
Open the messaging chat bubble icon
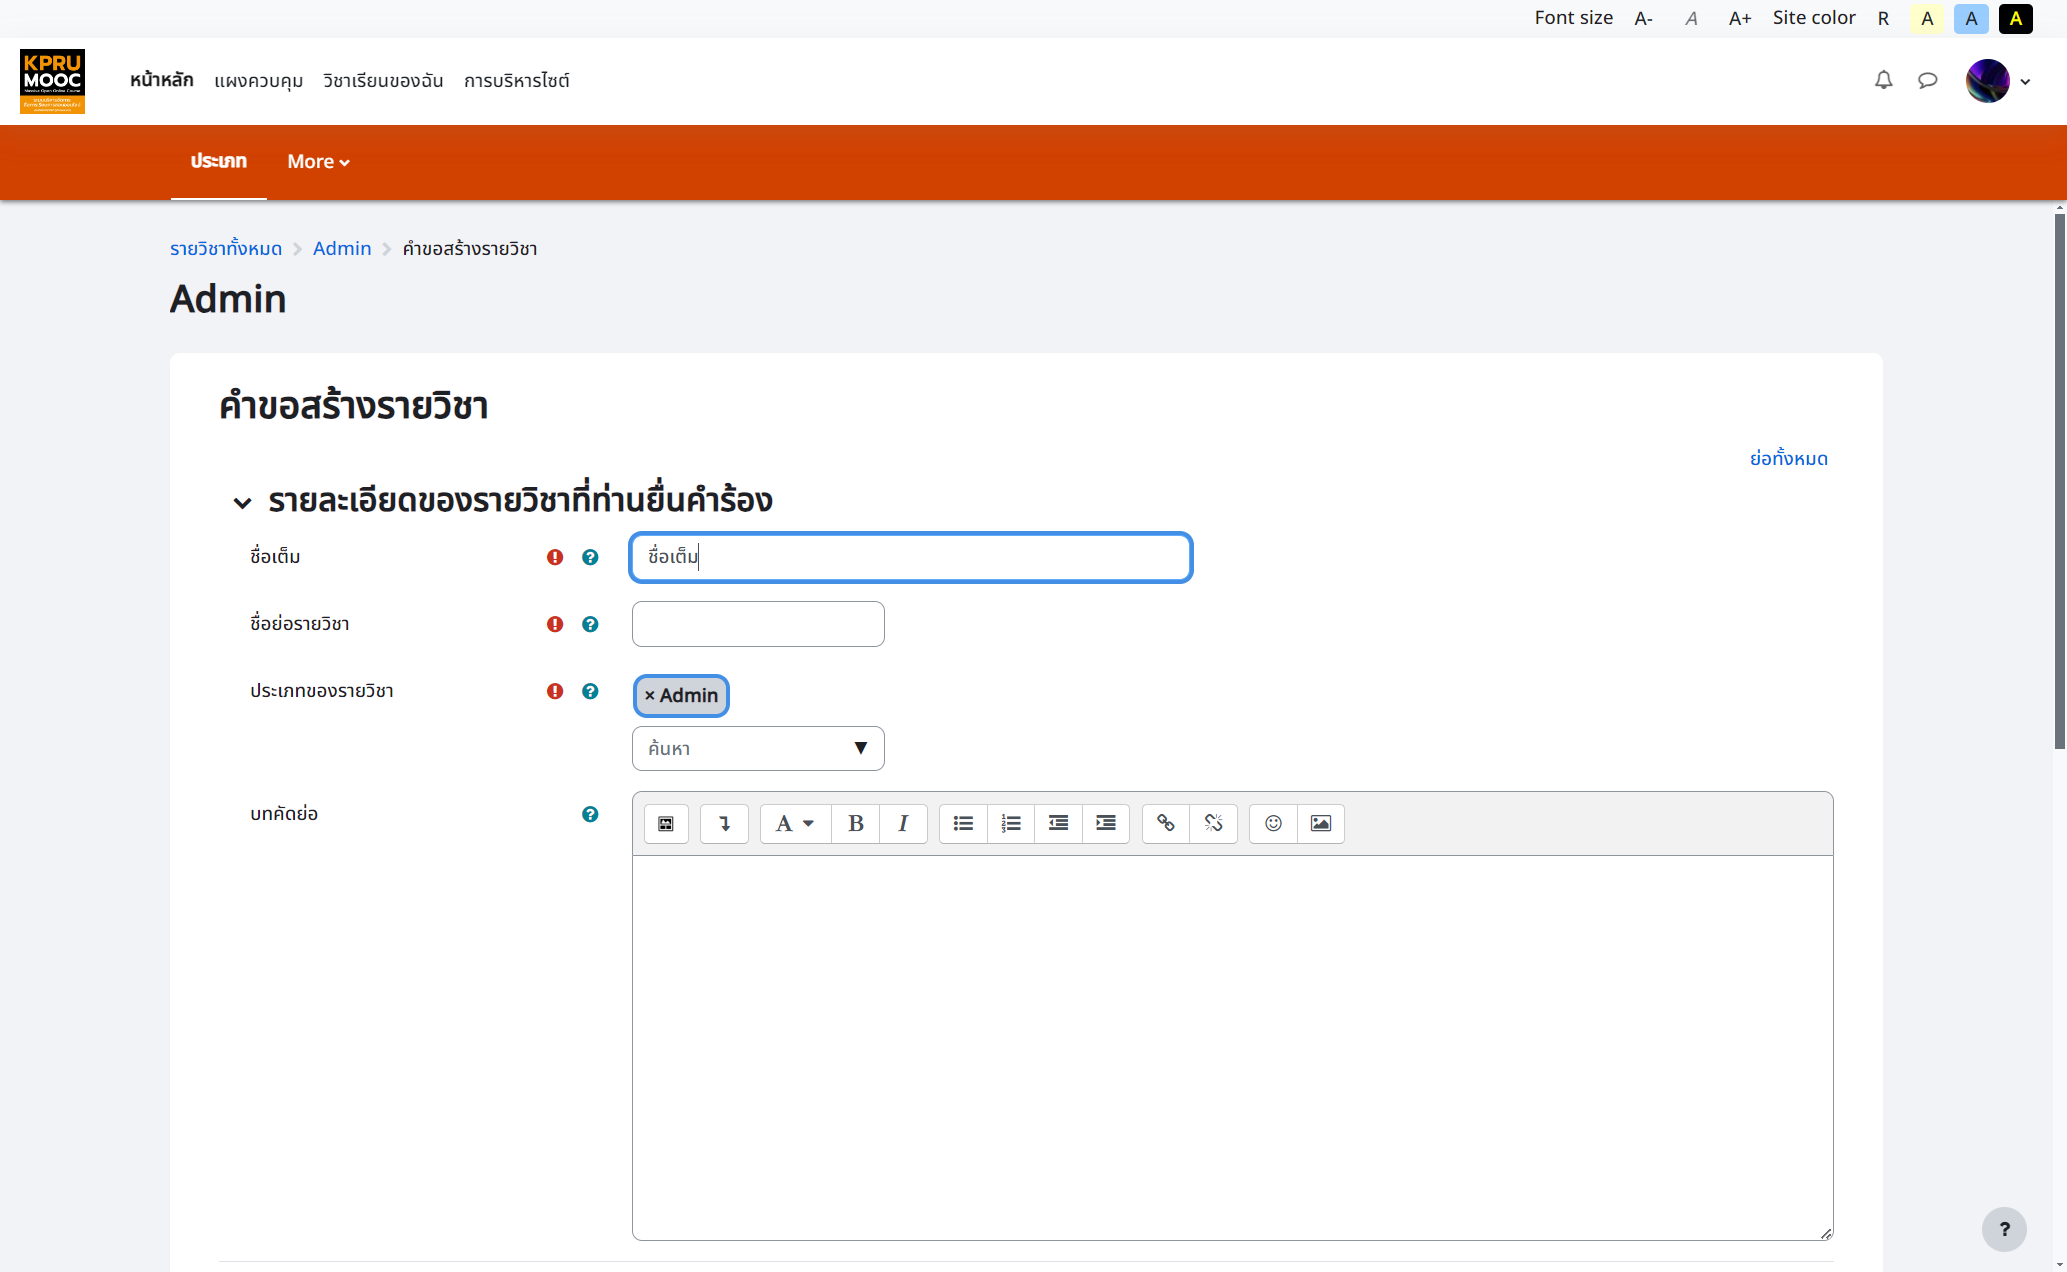pyautogui.click(x=1927, y=80)
